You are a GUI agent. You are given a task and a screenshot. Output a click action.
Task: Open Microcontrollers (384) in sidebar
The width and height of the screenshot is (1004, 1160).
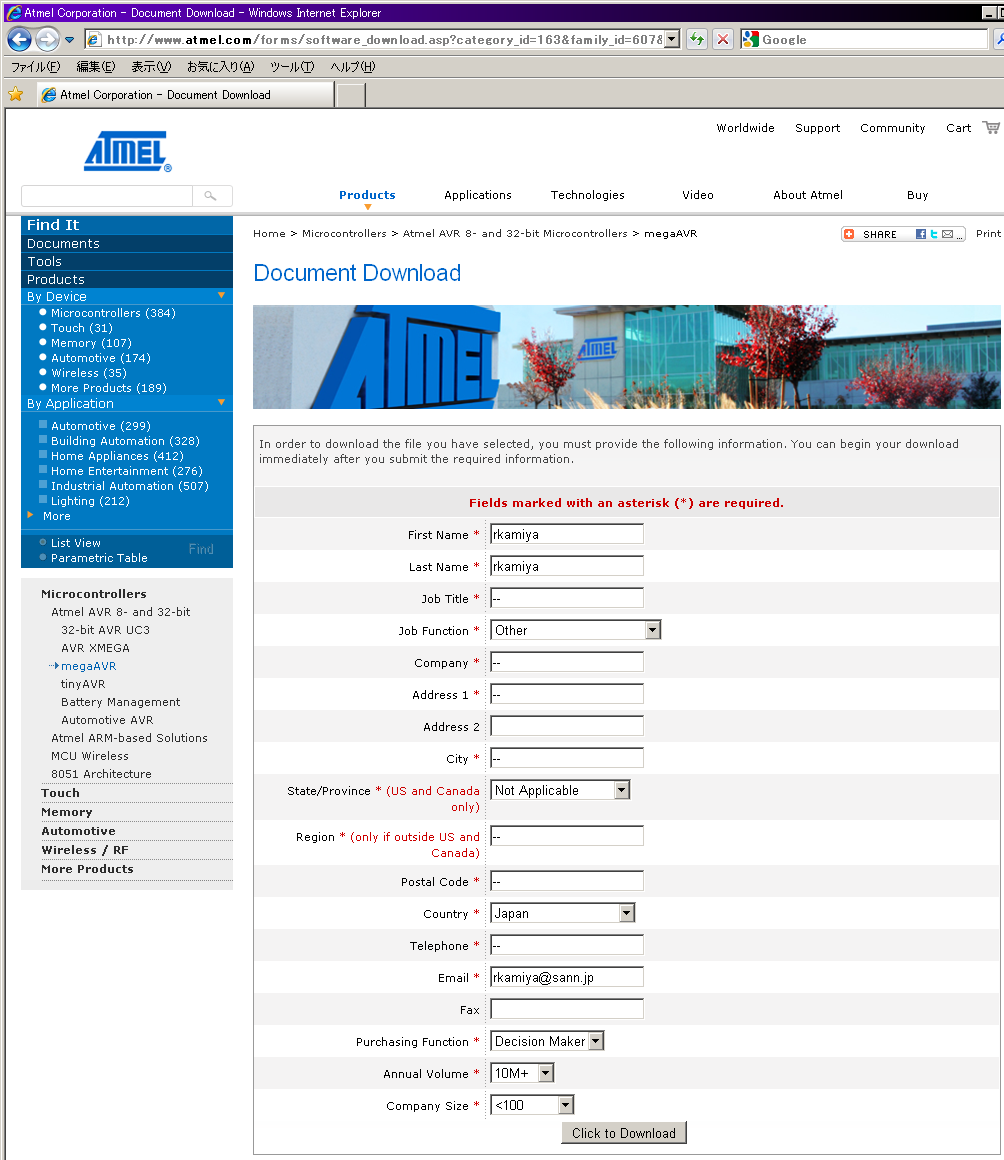click(x=113, y=313)
